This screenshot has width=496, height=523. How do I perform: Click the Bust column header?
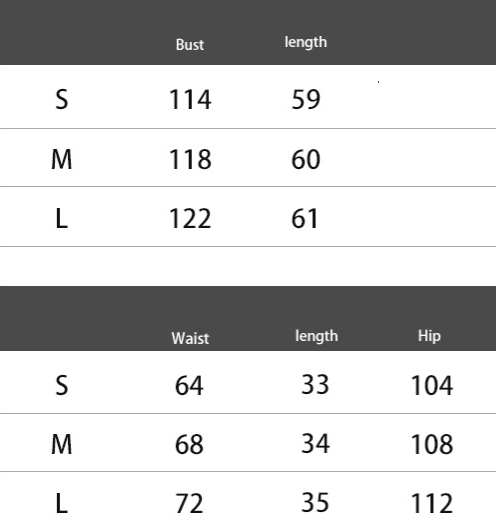pyautogui.click(x=190, y=45)
